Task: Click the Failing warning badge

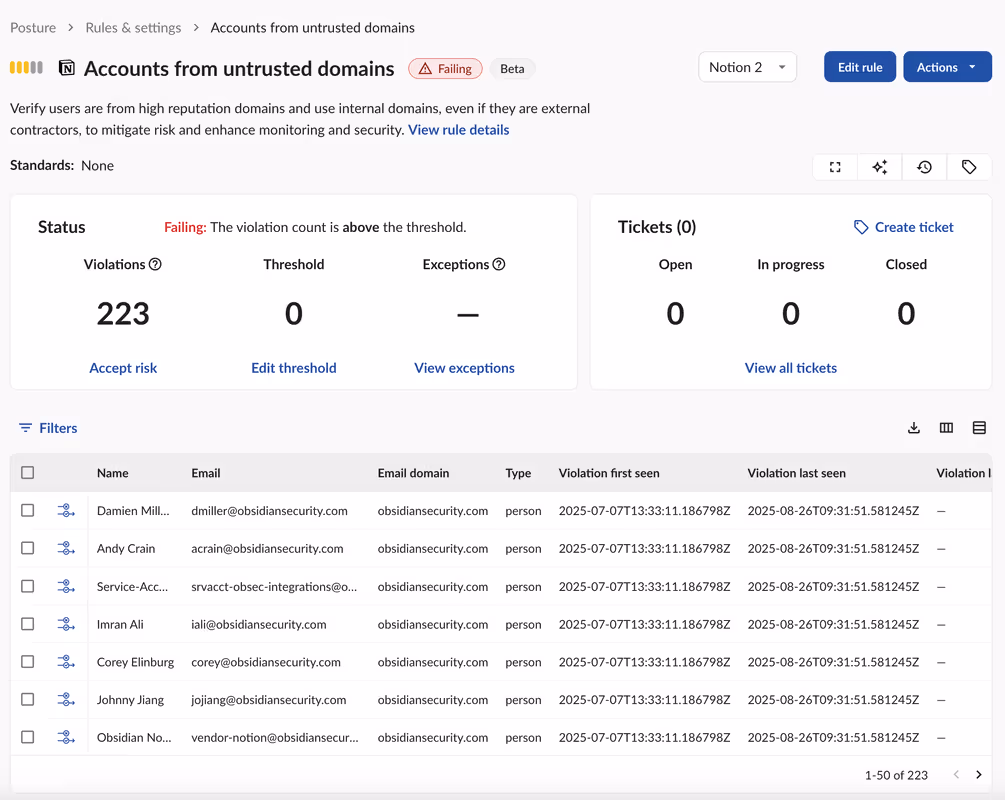Action: [x=445, y=69]
